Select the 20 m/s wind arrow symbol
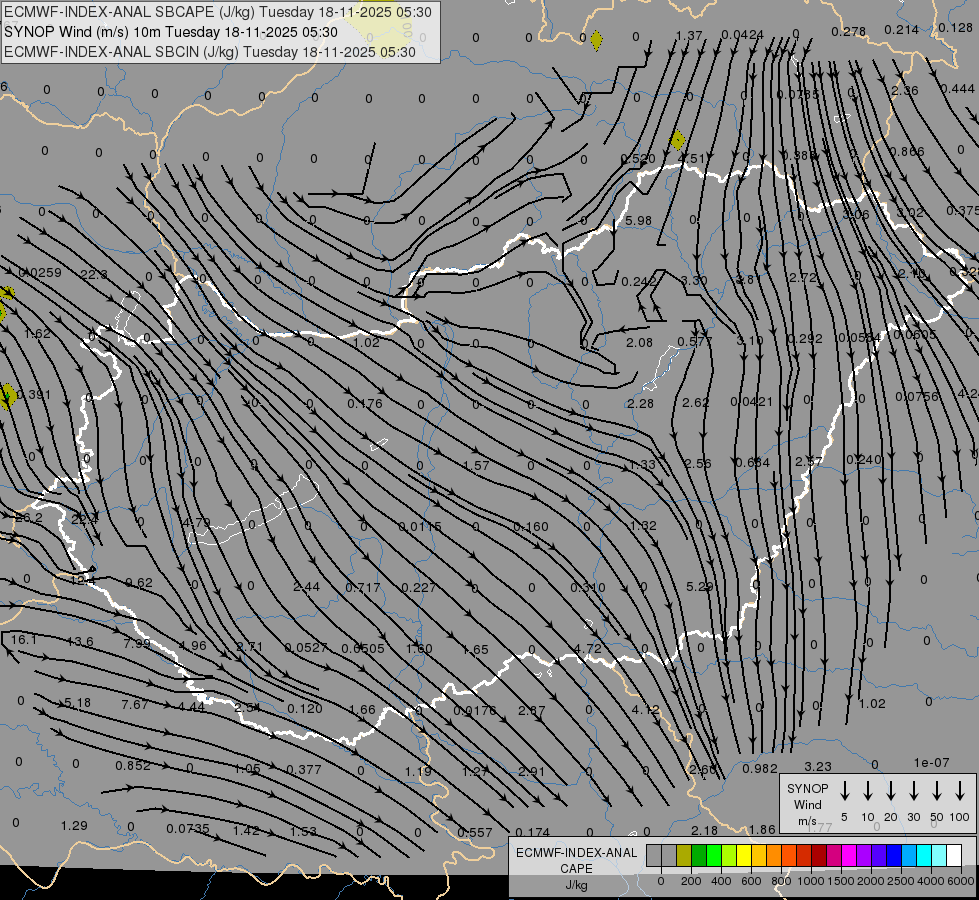This screenshot has width=979, height=900. [891, 791]
